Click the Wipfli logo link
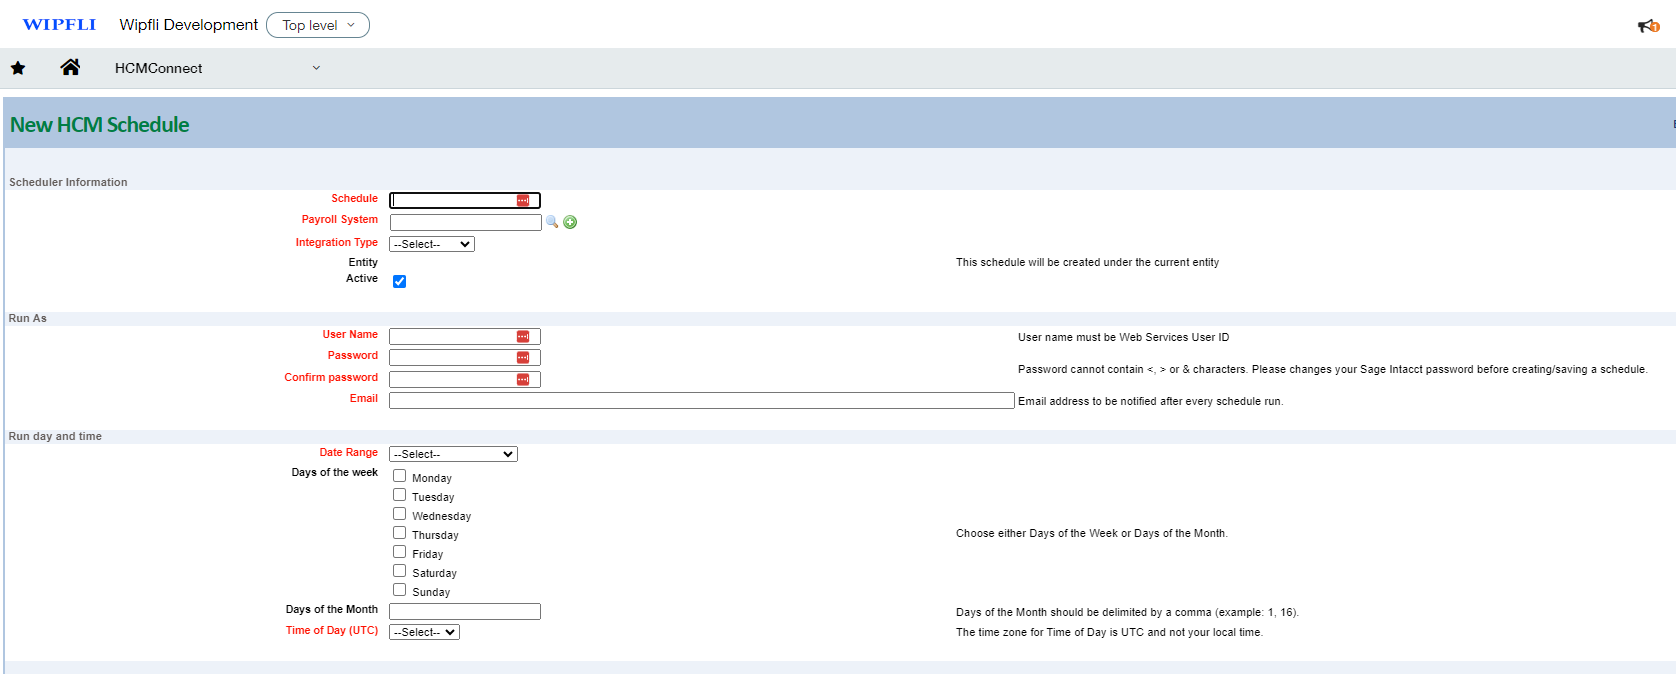The image size is (1676, 674). pyautogui.click(x=59, y=25)
